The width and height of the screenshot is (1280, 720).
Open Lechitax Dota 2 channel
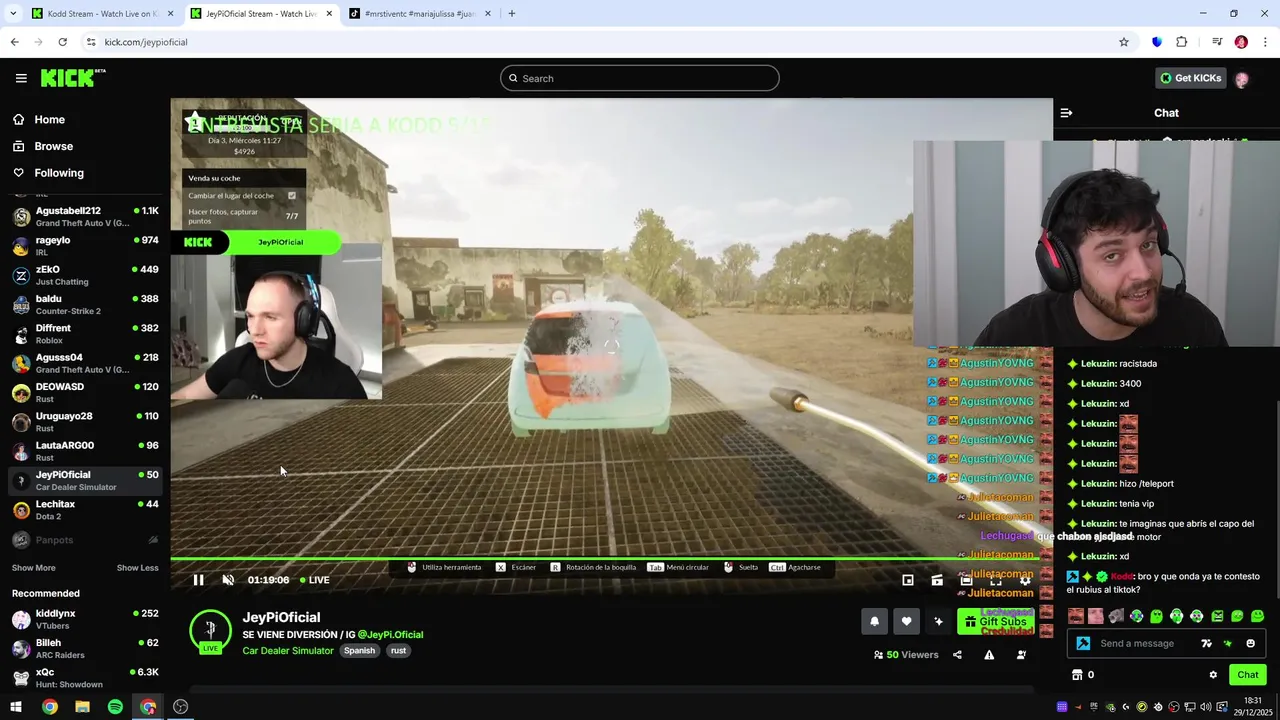pos(85,510)
